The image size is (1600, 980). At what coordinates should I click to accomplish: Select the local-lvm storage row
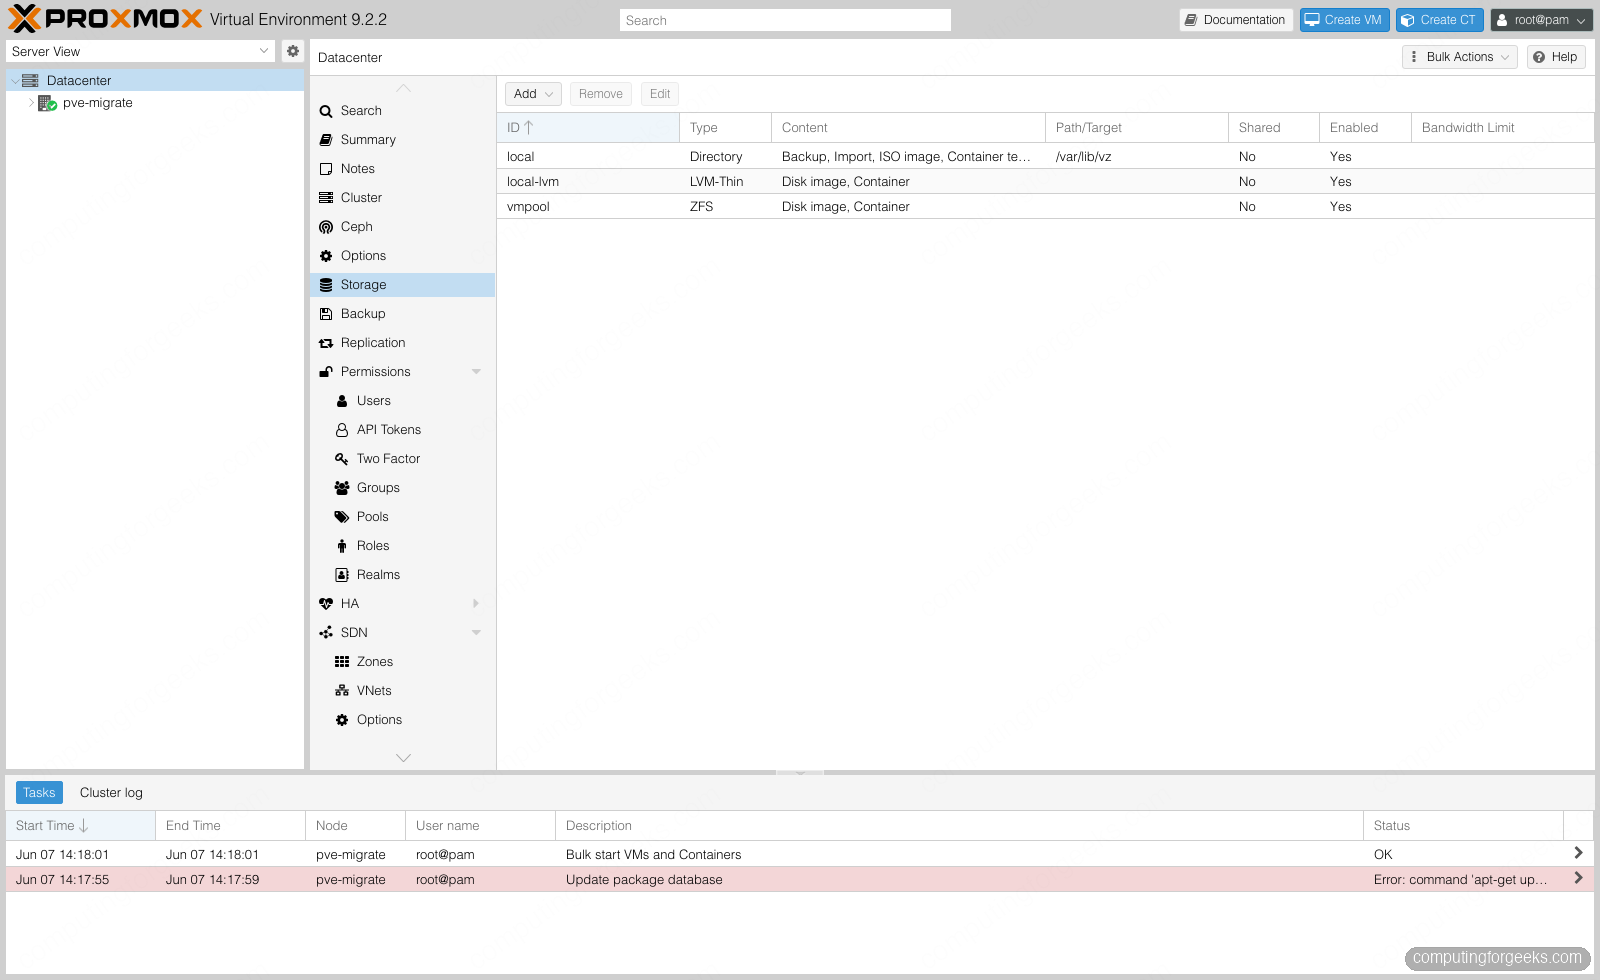[1045, 182]
